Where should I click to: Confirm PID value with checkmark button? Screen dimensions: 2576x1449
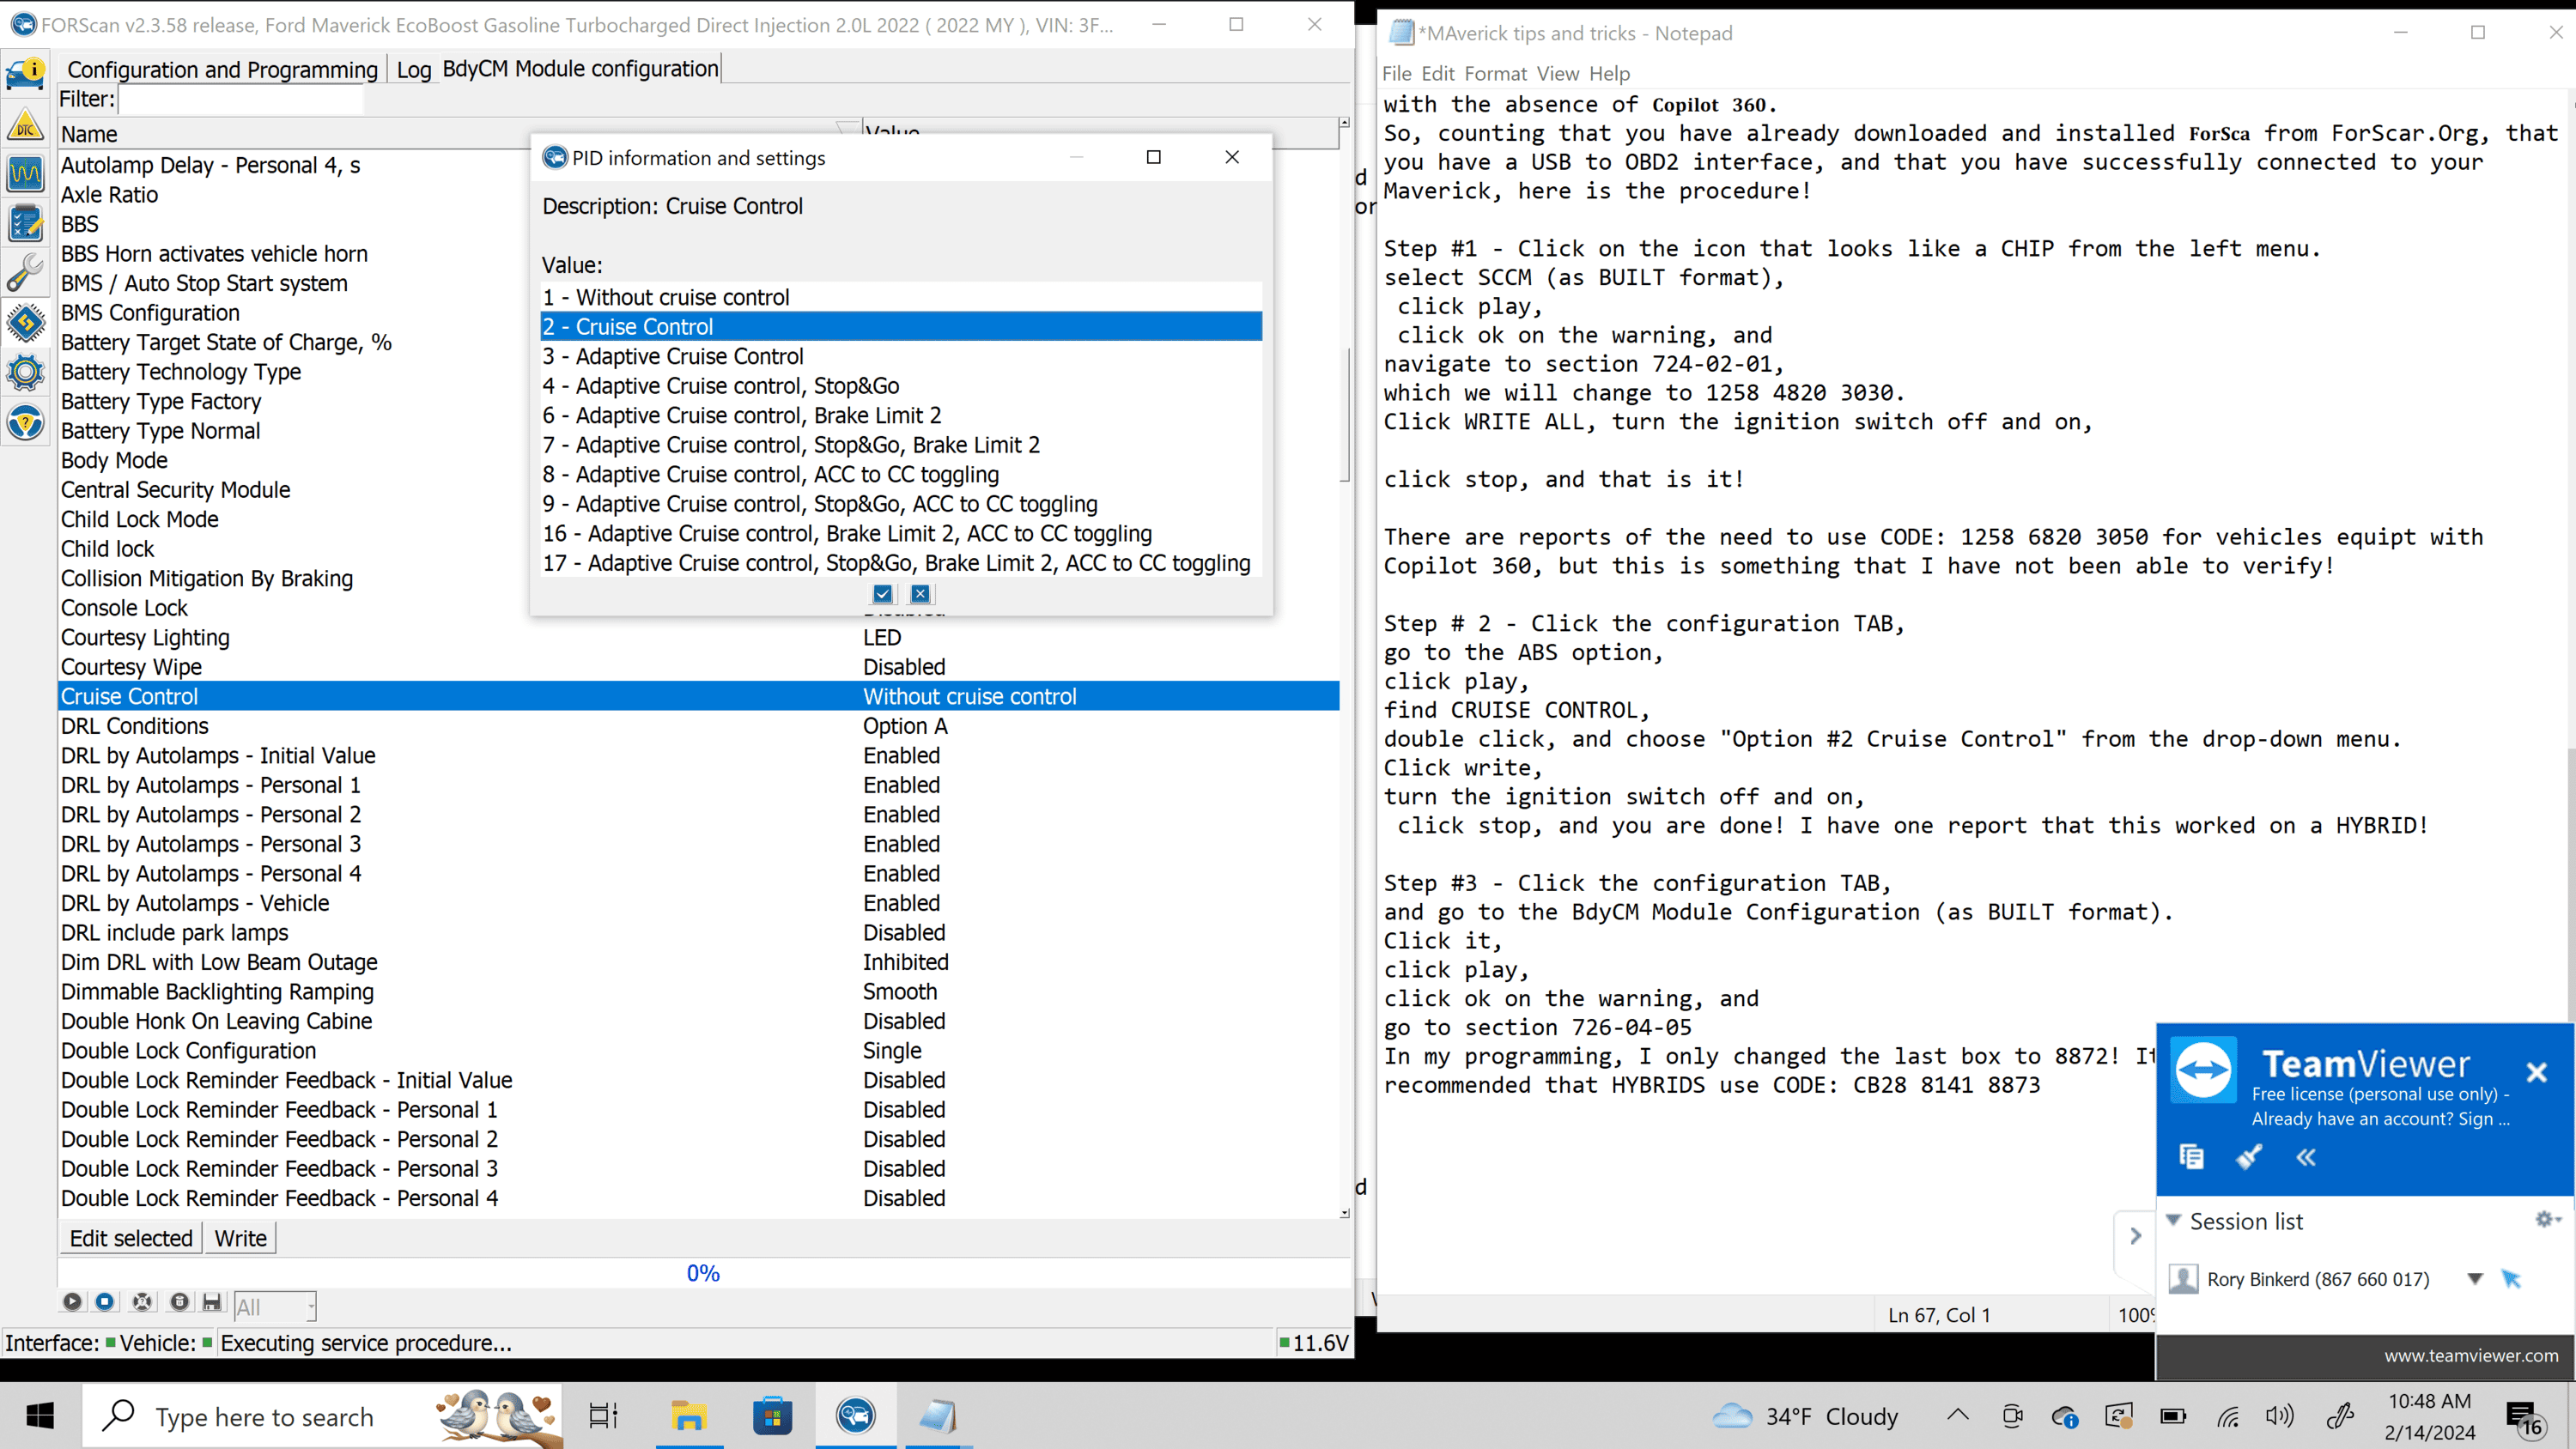click(882, 594)
